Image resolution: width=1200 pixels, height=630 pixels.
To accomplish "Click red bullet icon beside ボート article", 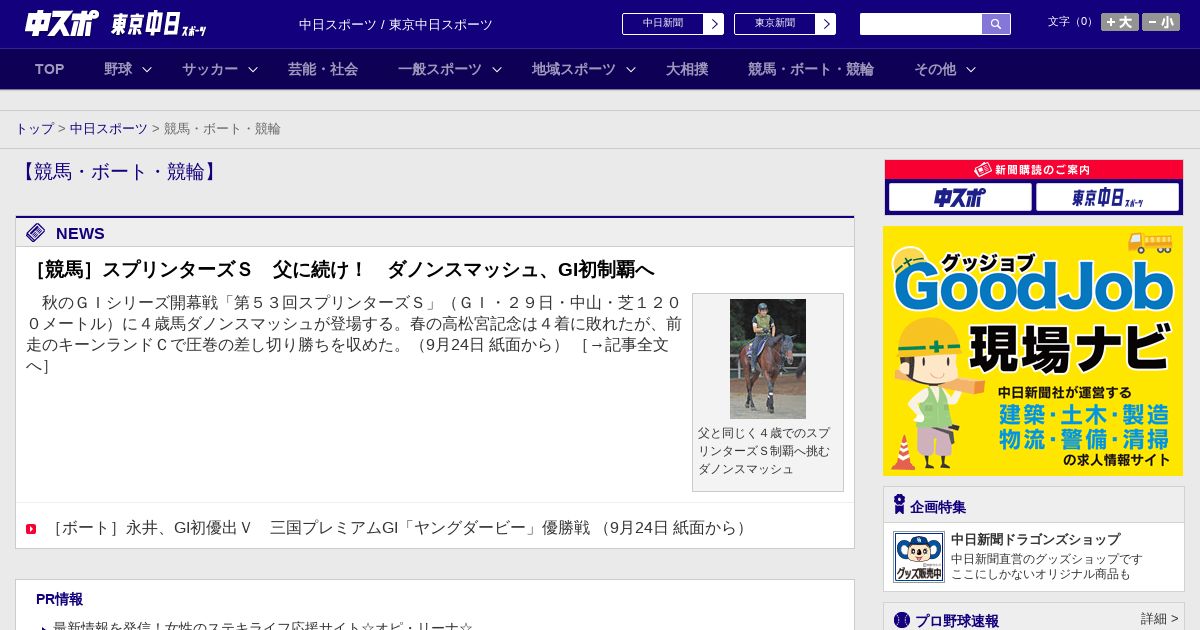I will [31, 529].
